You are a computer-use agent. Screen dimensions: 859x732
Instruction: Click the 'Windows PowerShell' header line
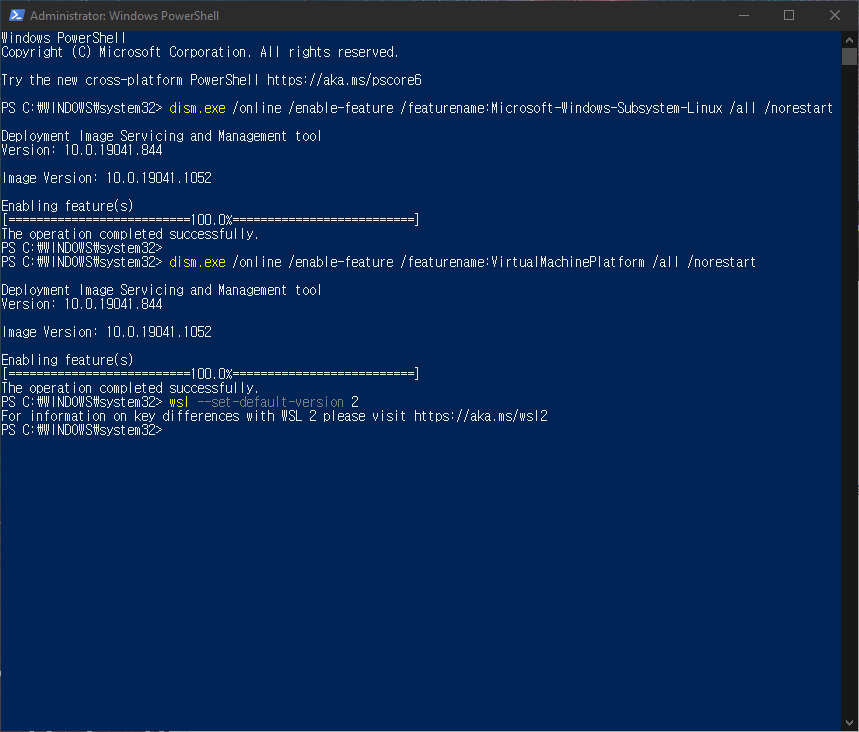(64, 38)
